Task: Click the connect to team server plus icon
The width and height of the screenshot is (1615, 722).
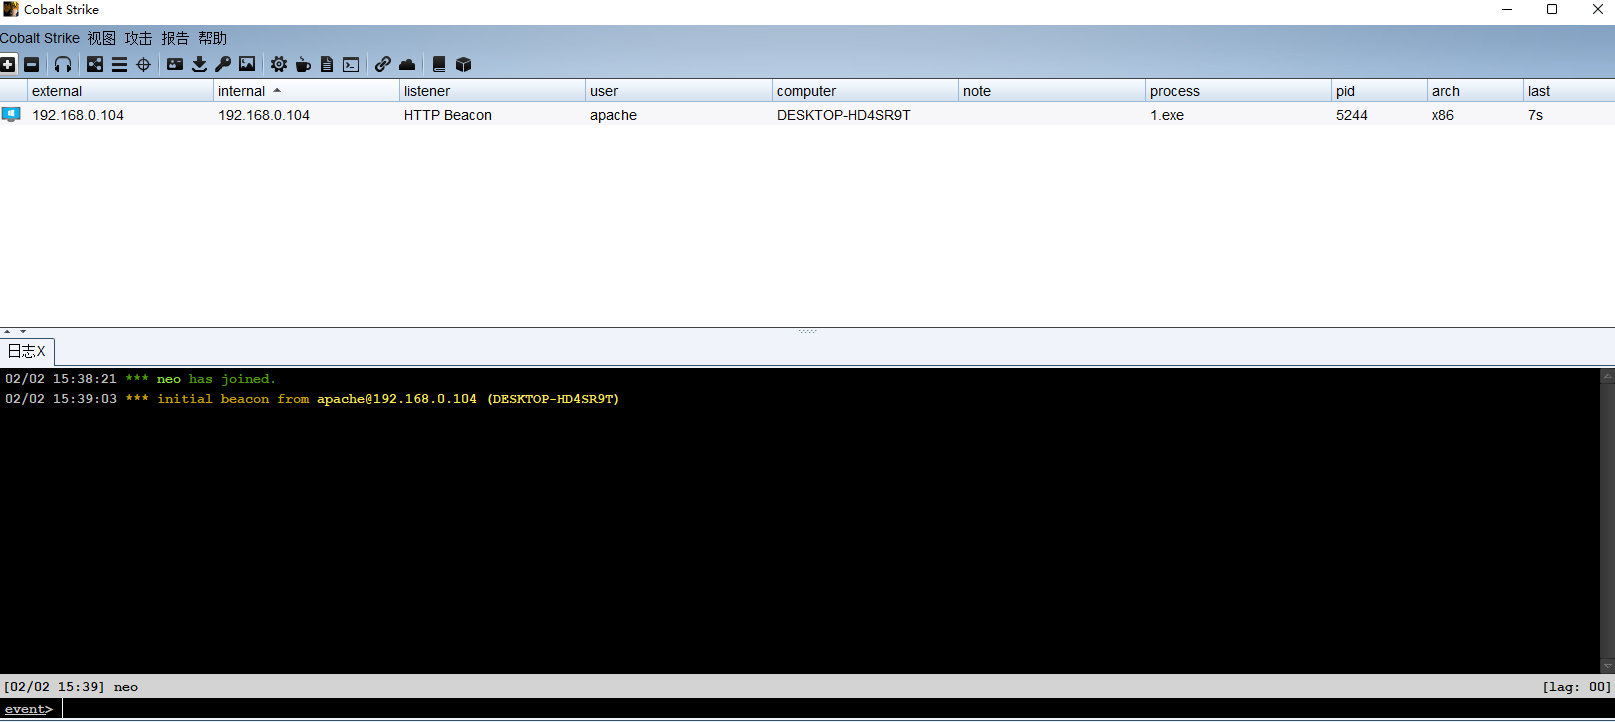Action: 8,64
